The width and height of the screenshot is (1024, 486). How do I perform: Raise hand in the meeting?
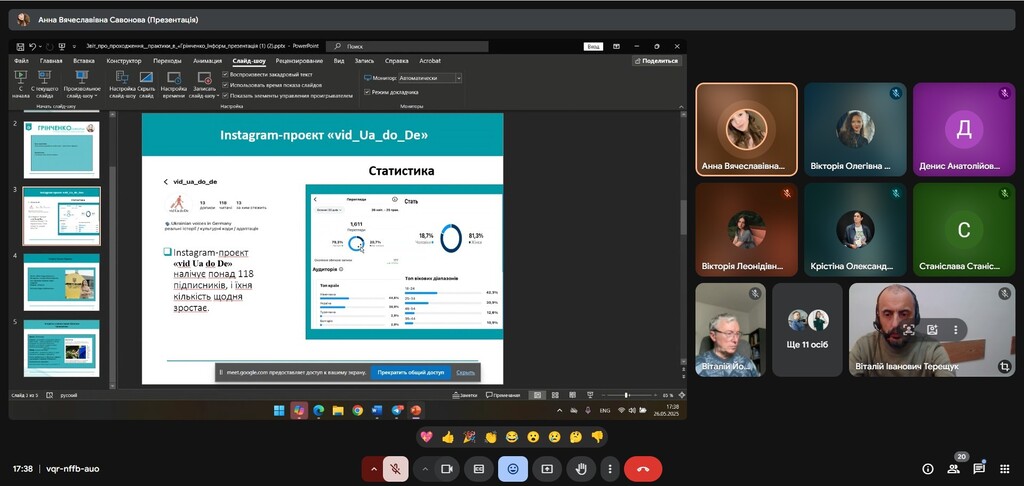coord(580,468)
